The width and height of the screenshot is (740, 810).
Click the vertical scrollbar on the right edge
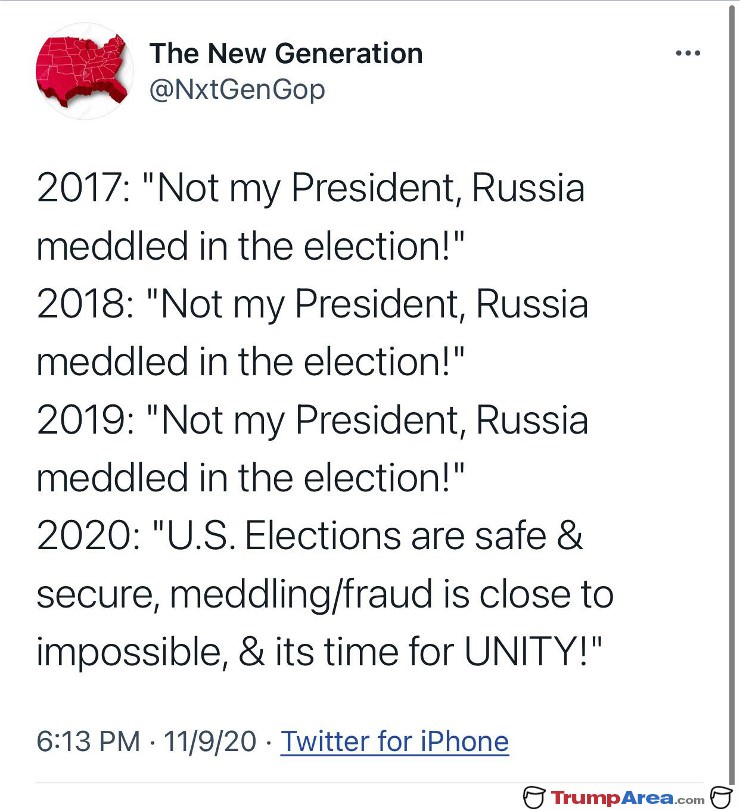(x=731, y=393)
